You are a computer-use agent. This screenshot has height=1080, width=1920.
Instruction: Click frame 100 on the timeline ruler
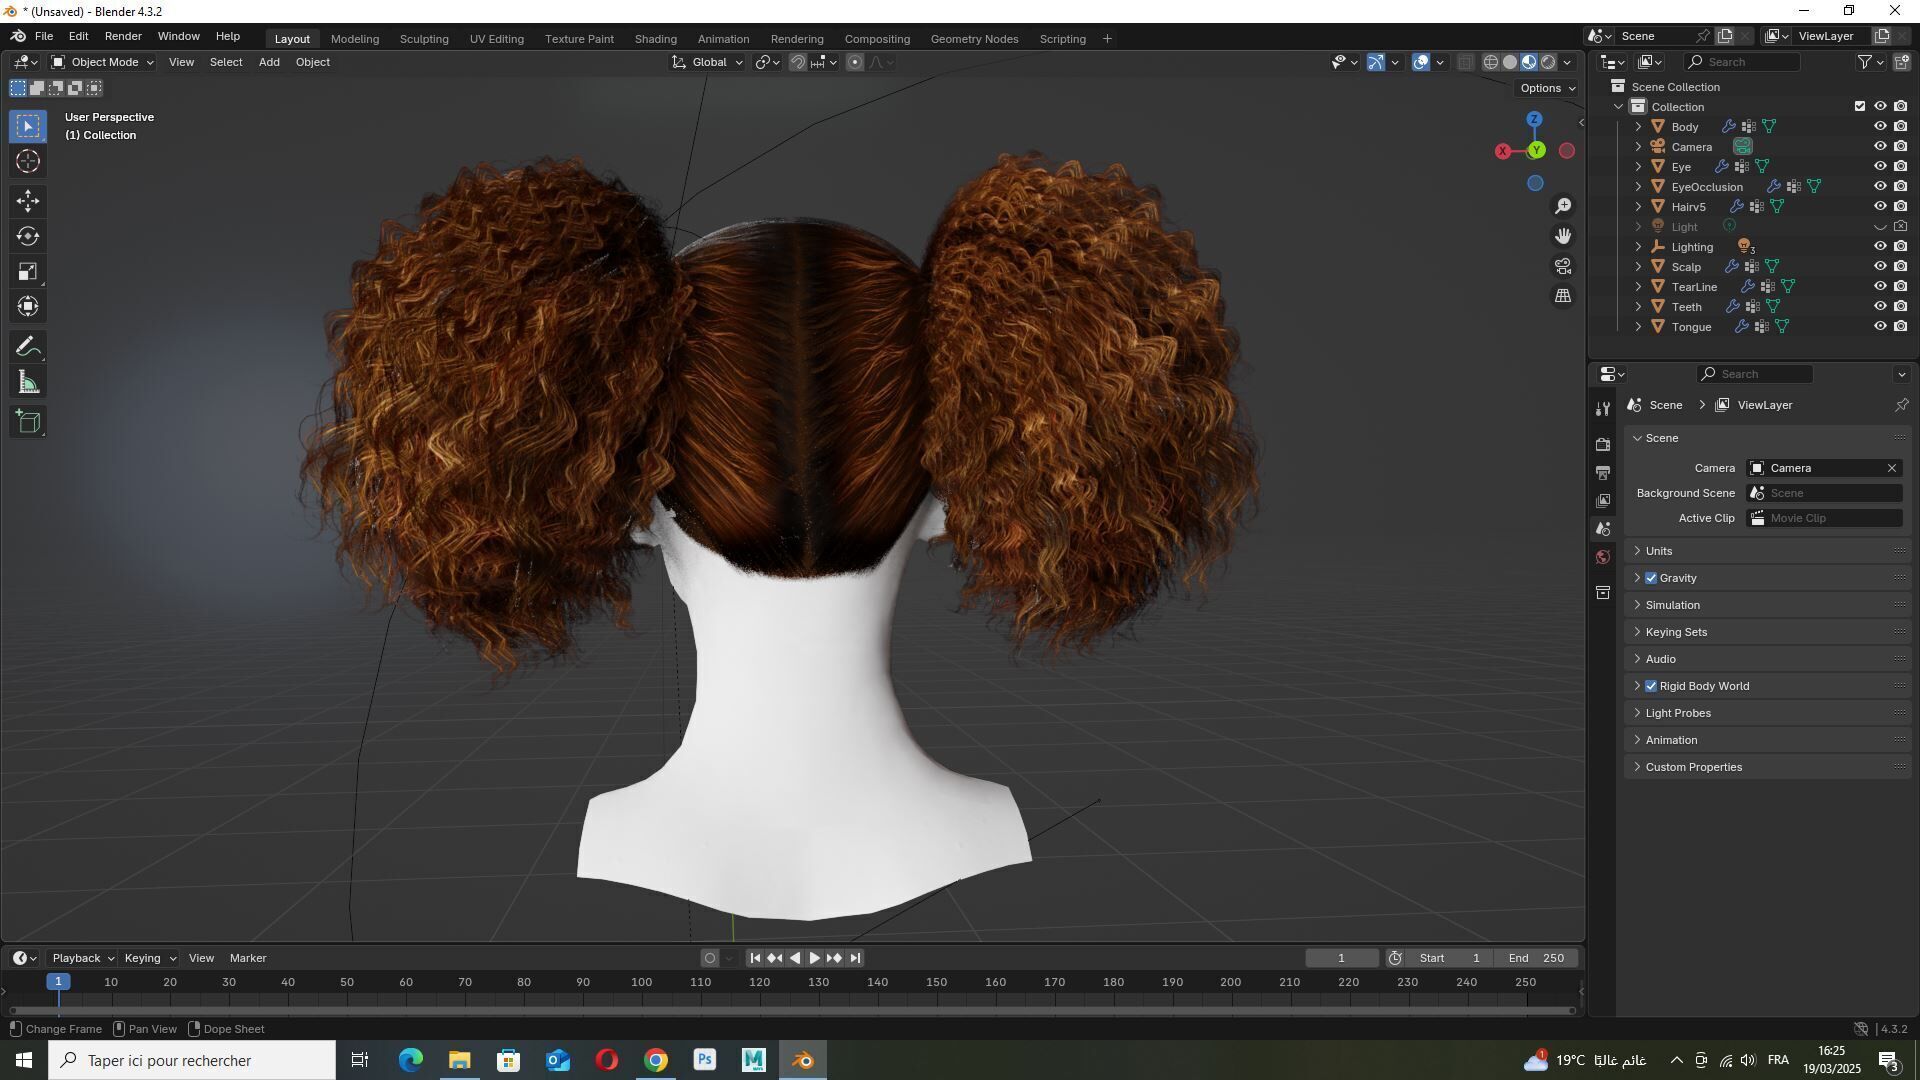coord(642,982)
